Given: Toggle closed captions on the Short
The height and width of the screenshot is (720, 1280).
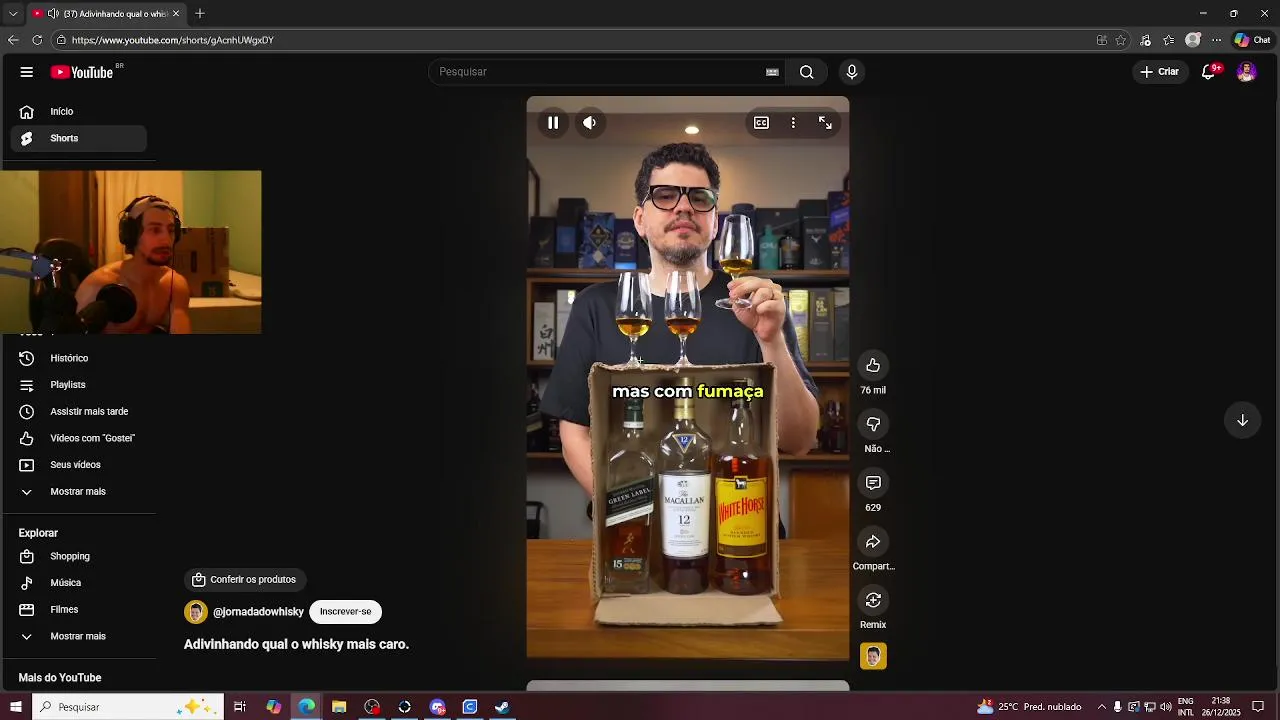Looking at the screenshot, I should pos(761,123).
